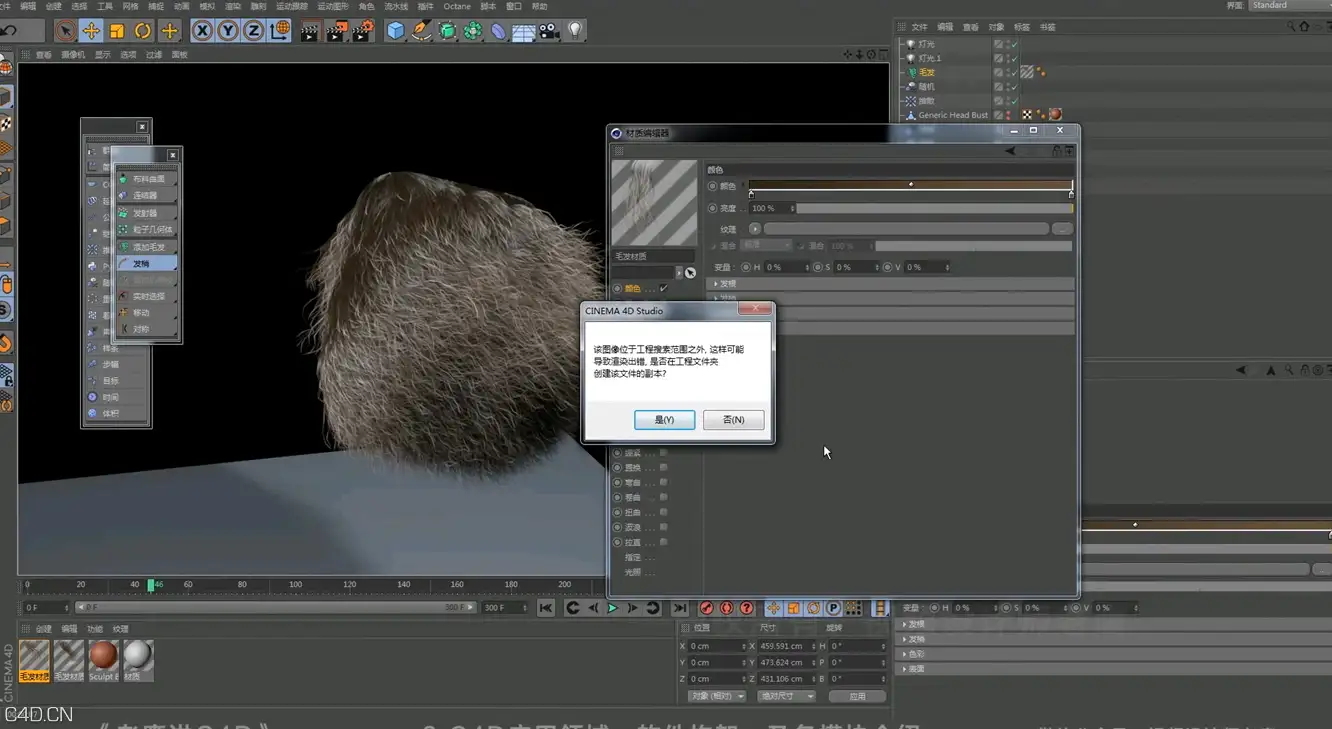Screen dimensions: 1332x729
Task: Click texture browse ellipsis button in material editor
Action: pyautogui.click(x=1062, y=229)
